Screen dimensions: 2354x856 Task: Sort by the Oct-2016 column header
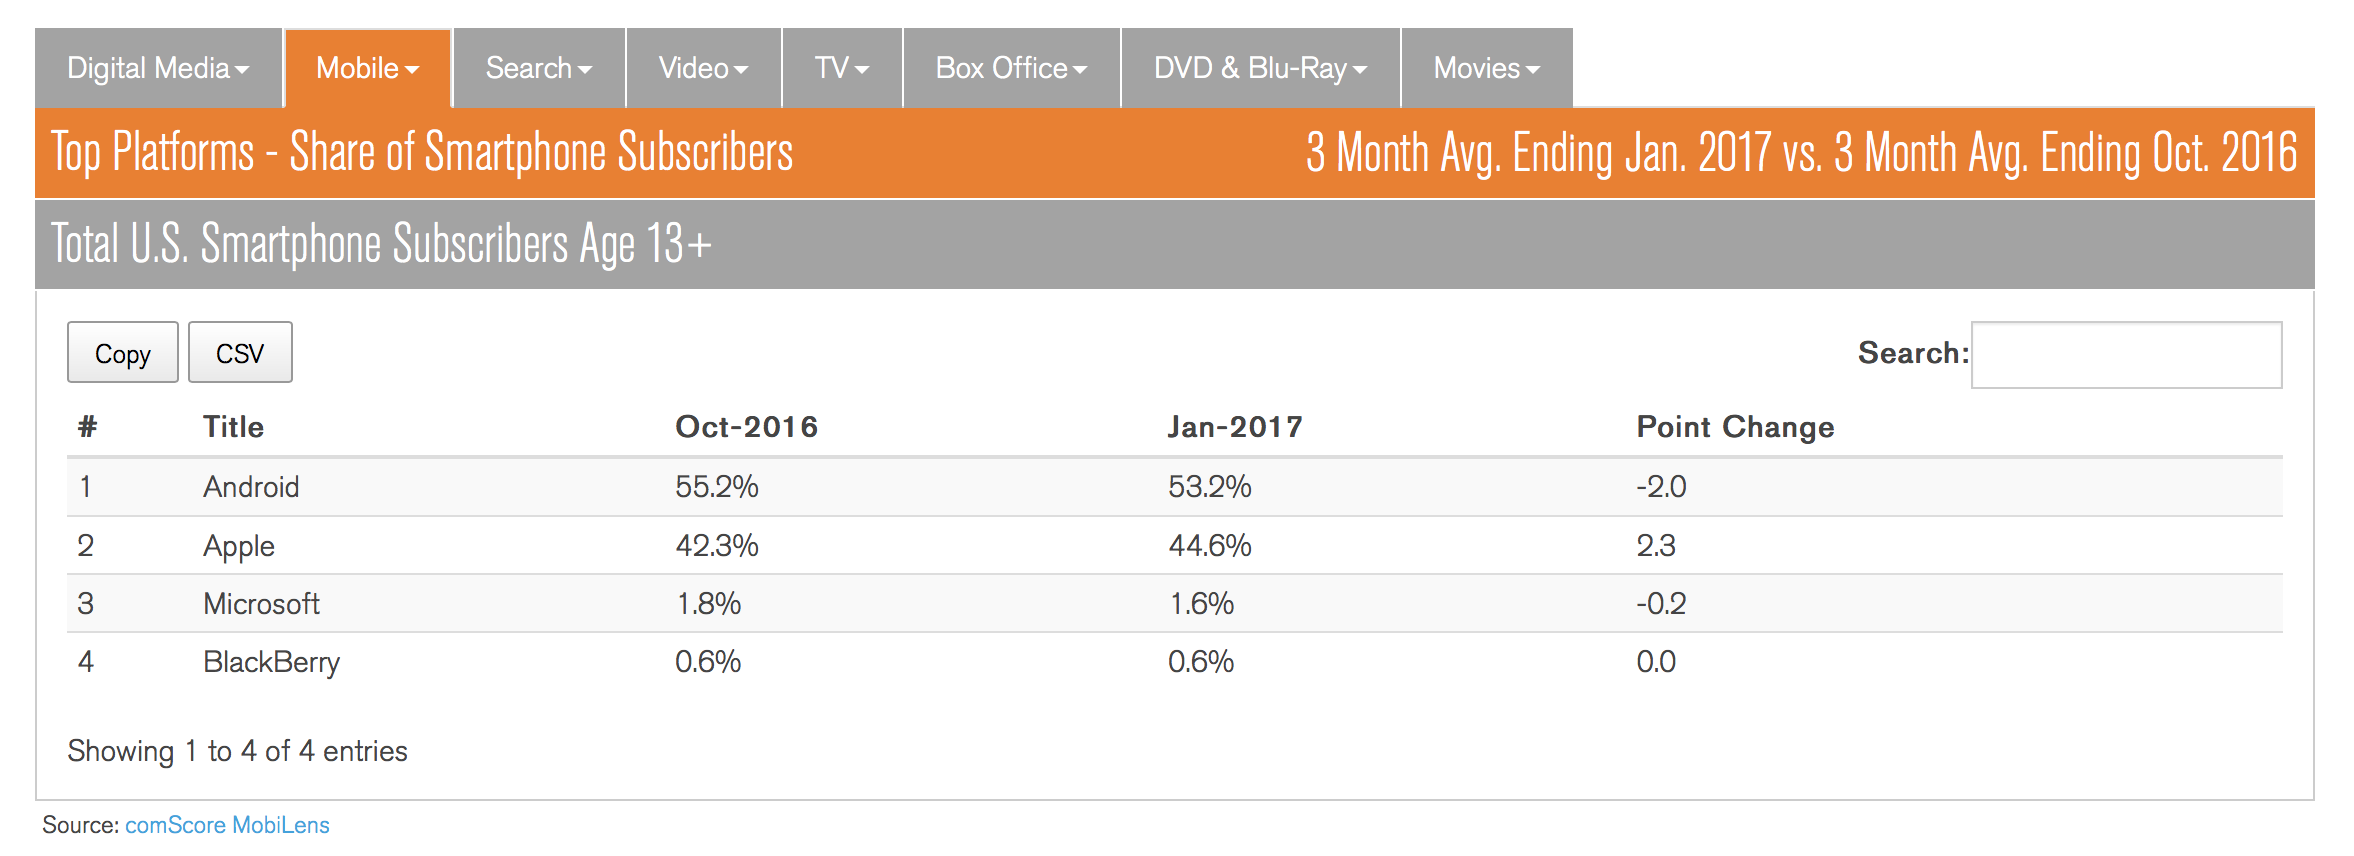coord(746,427)
